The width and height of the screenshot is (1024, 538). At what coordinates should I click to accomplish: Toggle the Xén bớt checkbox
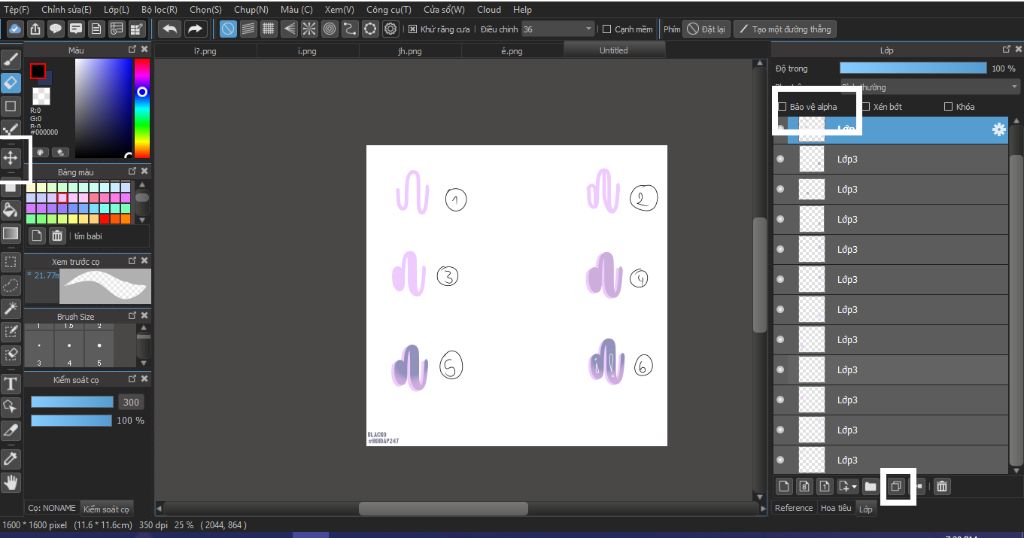point(866,107)
